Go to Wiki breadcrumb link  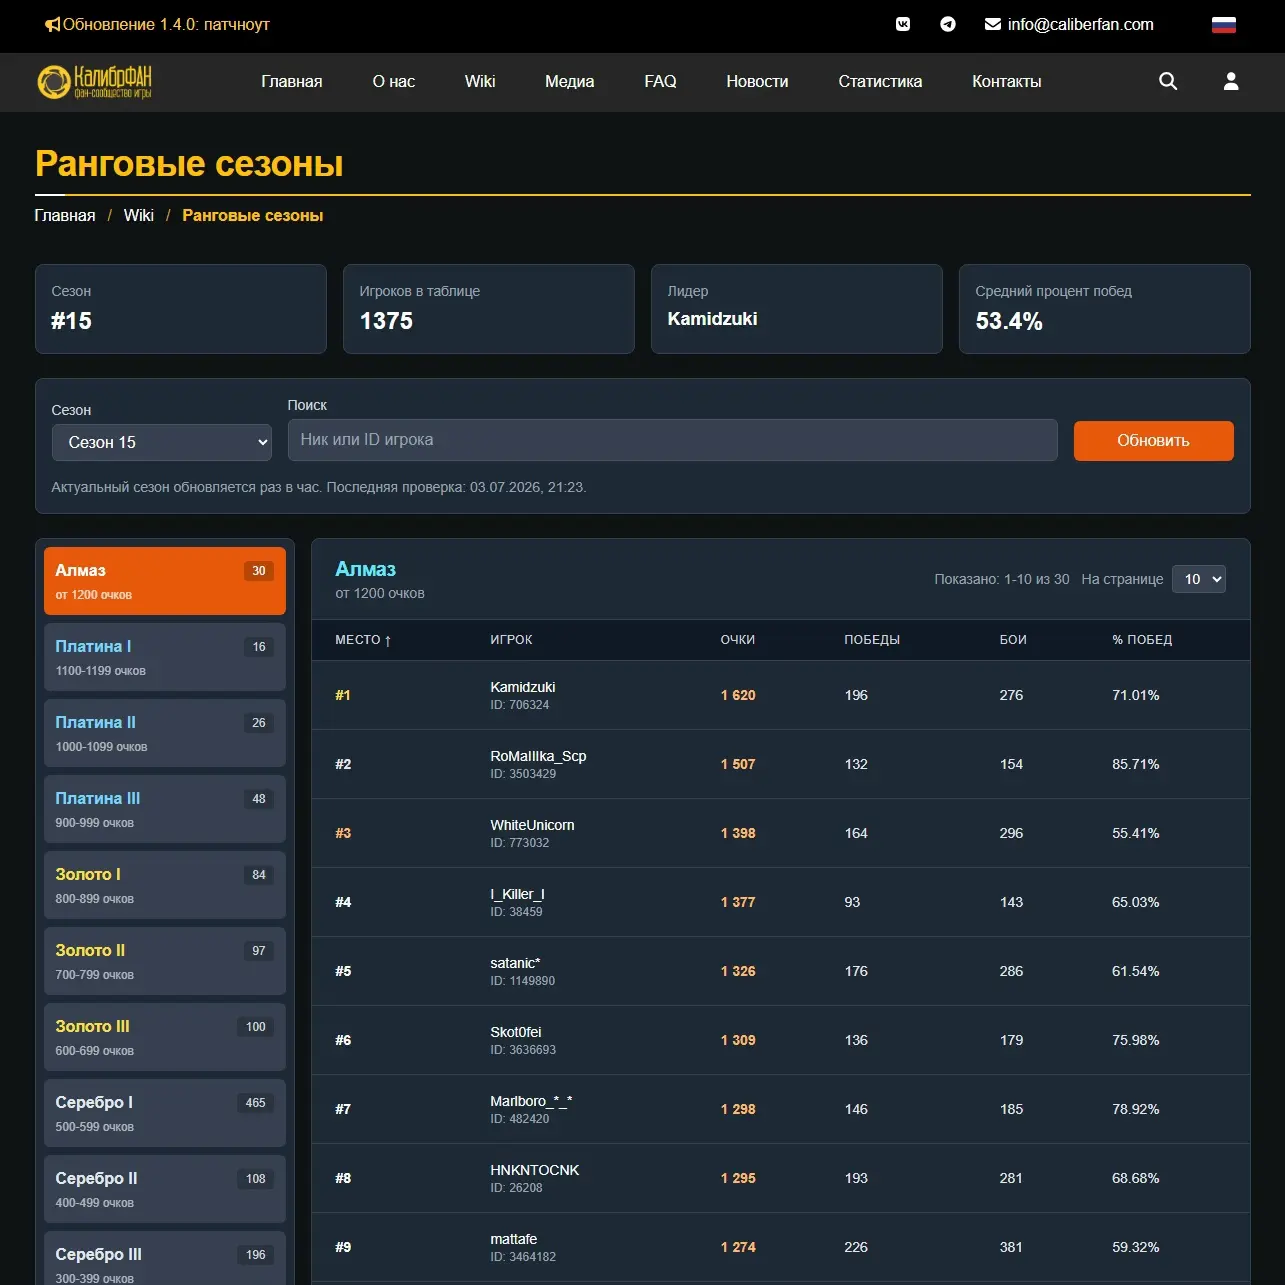click(139, 215)
